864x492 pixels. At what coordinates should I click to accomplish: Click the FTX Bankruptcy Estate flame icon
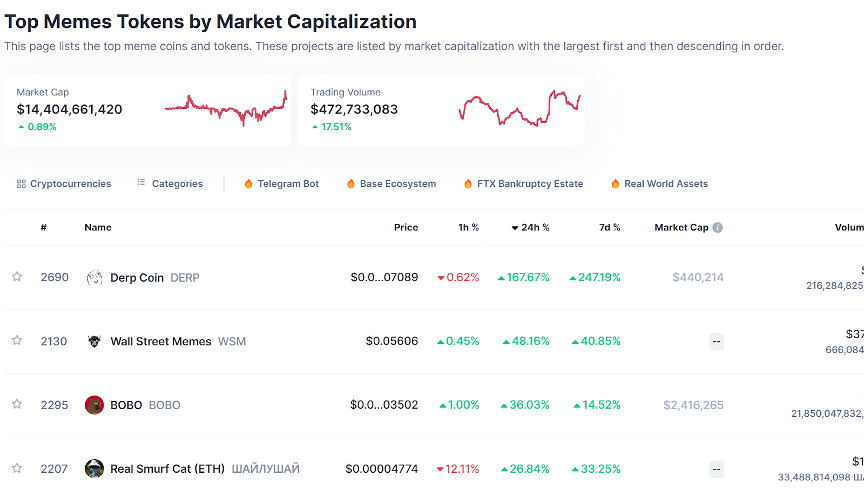468,184
